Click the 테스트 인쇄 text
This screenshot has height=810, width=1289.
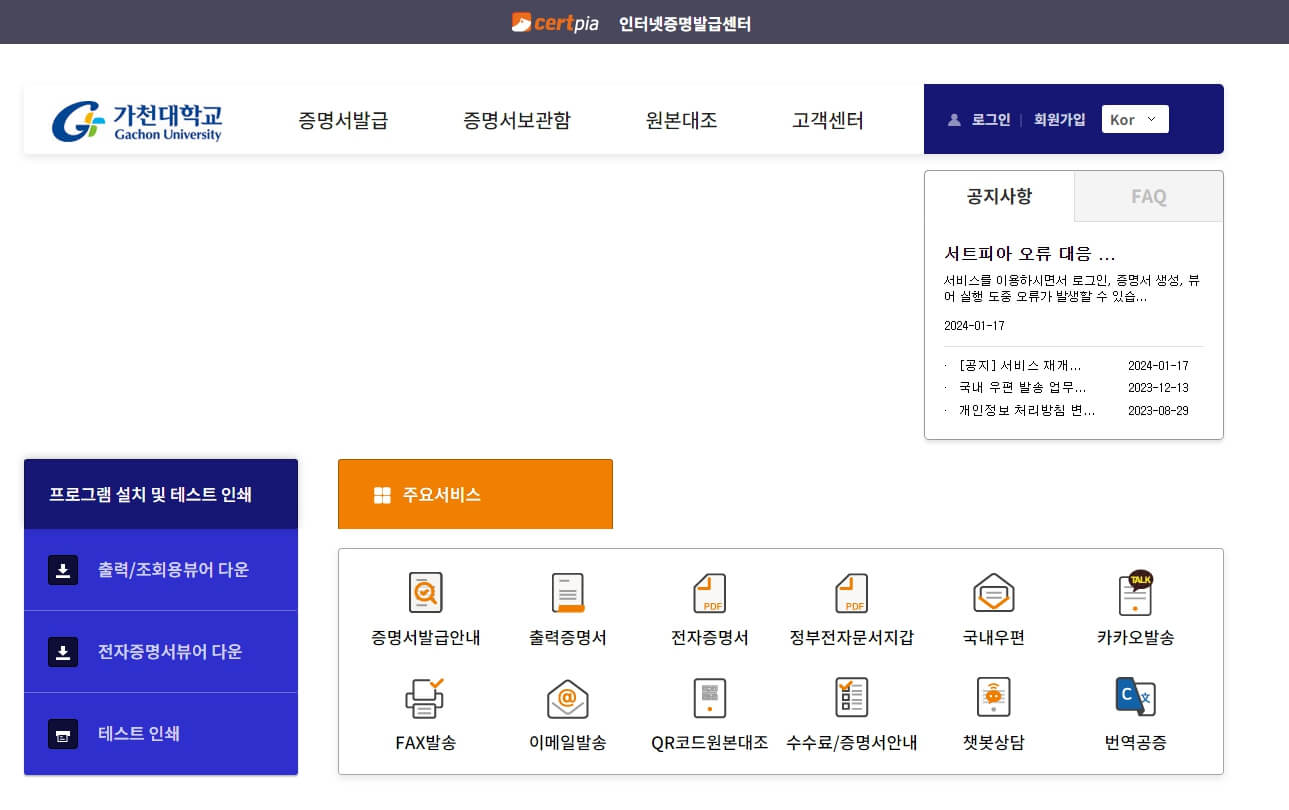[x=139, y=734]
